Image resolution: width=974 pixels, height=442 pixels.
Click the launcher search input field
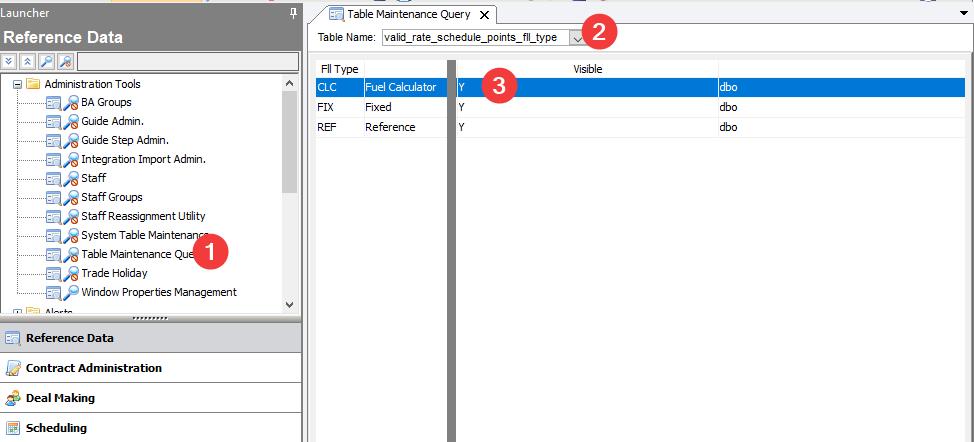[x=187, y=61]
